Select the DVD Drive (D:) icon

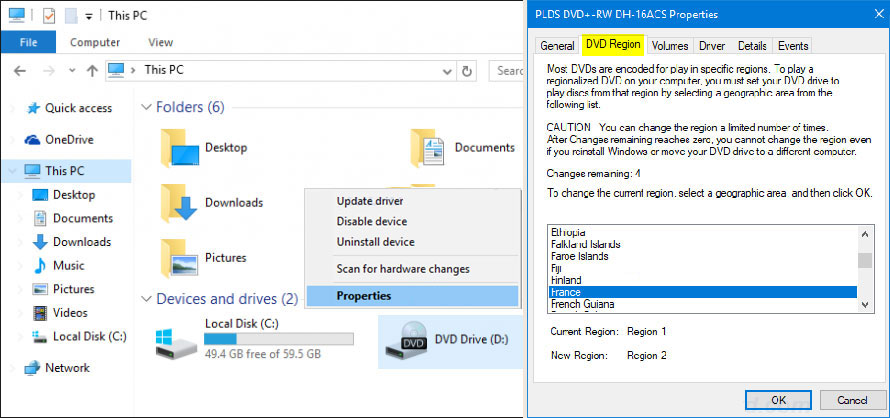pyautogui.click(x=406, y=340)
